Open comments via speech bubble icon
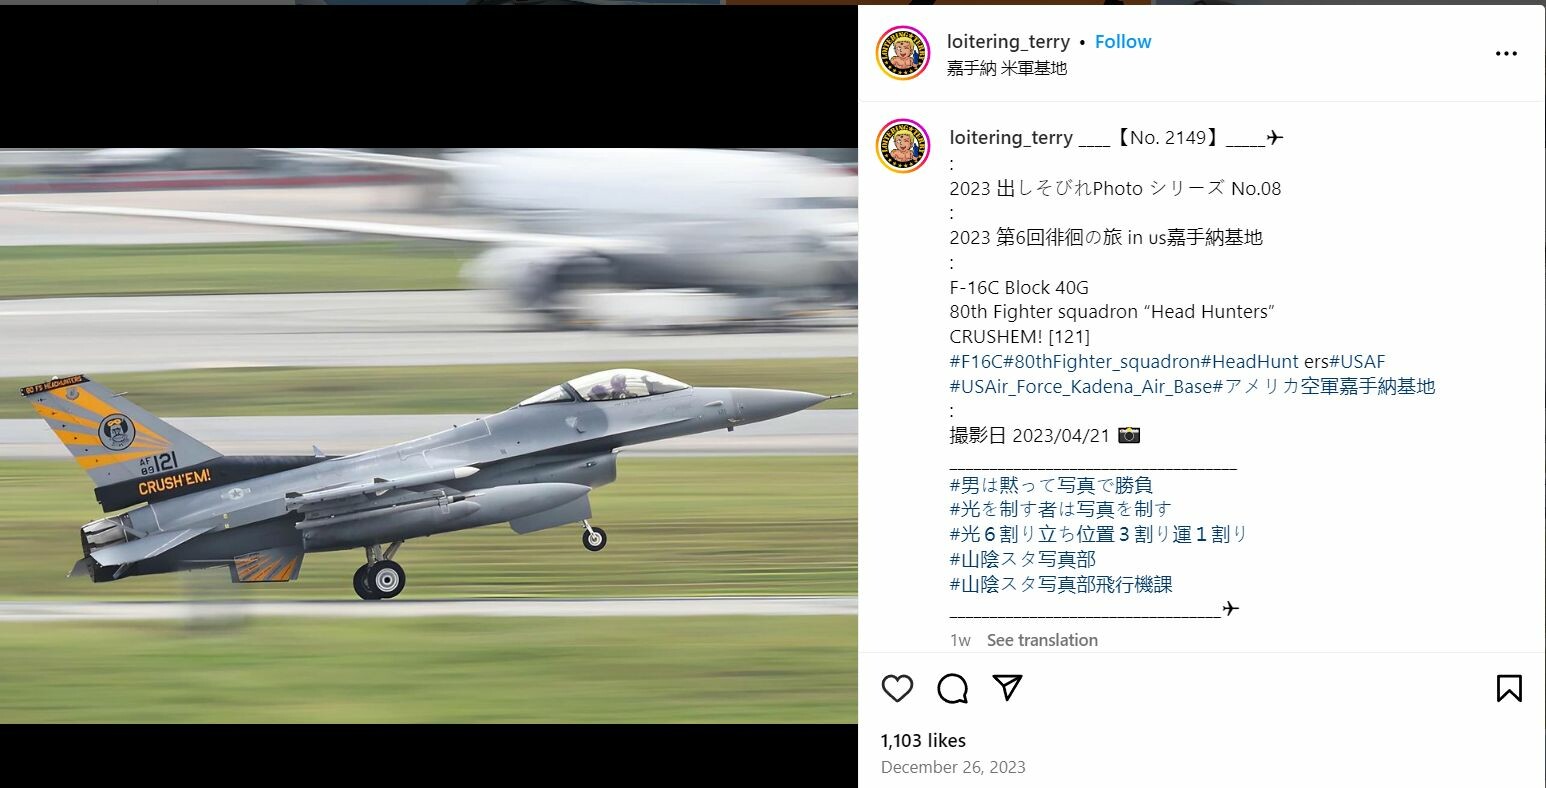Screen dimensions: 1546x788 click(952, 688)
